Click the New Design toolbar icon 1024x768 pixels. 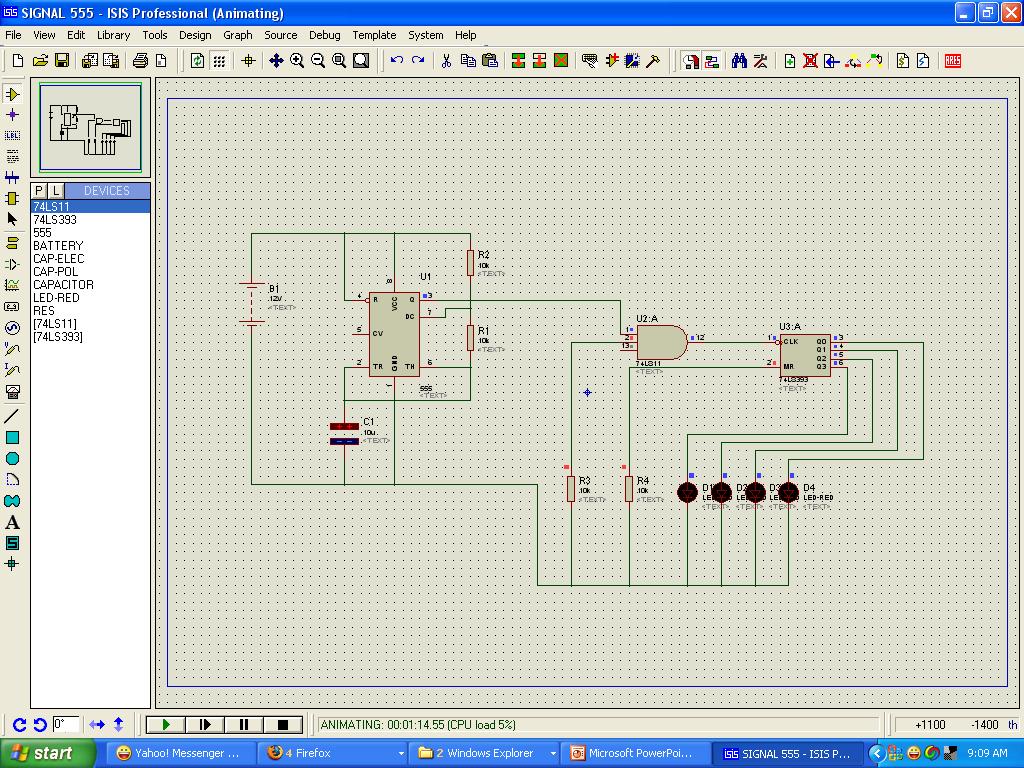tap(18, 61)
